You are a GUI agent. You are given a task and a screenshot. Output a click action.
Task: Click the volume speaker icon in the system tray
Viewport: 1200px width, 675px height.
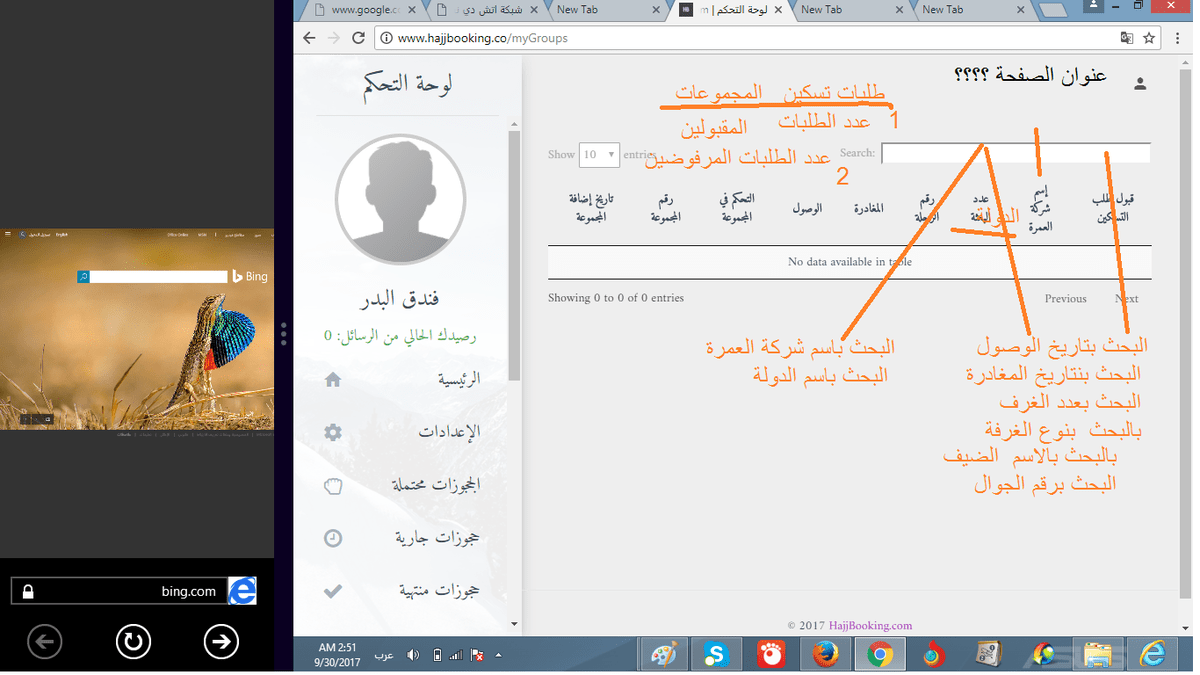pyautogui.click(x=413, y=654)
